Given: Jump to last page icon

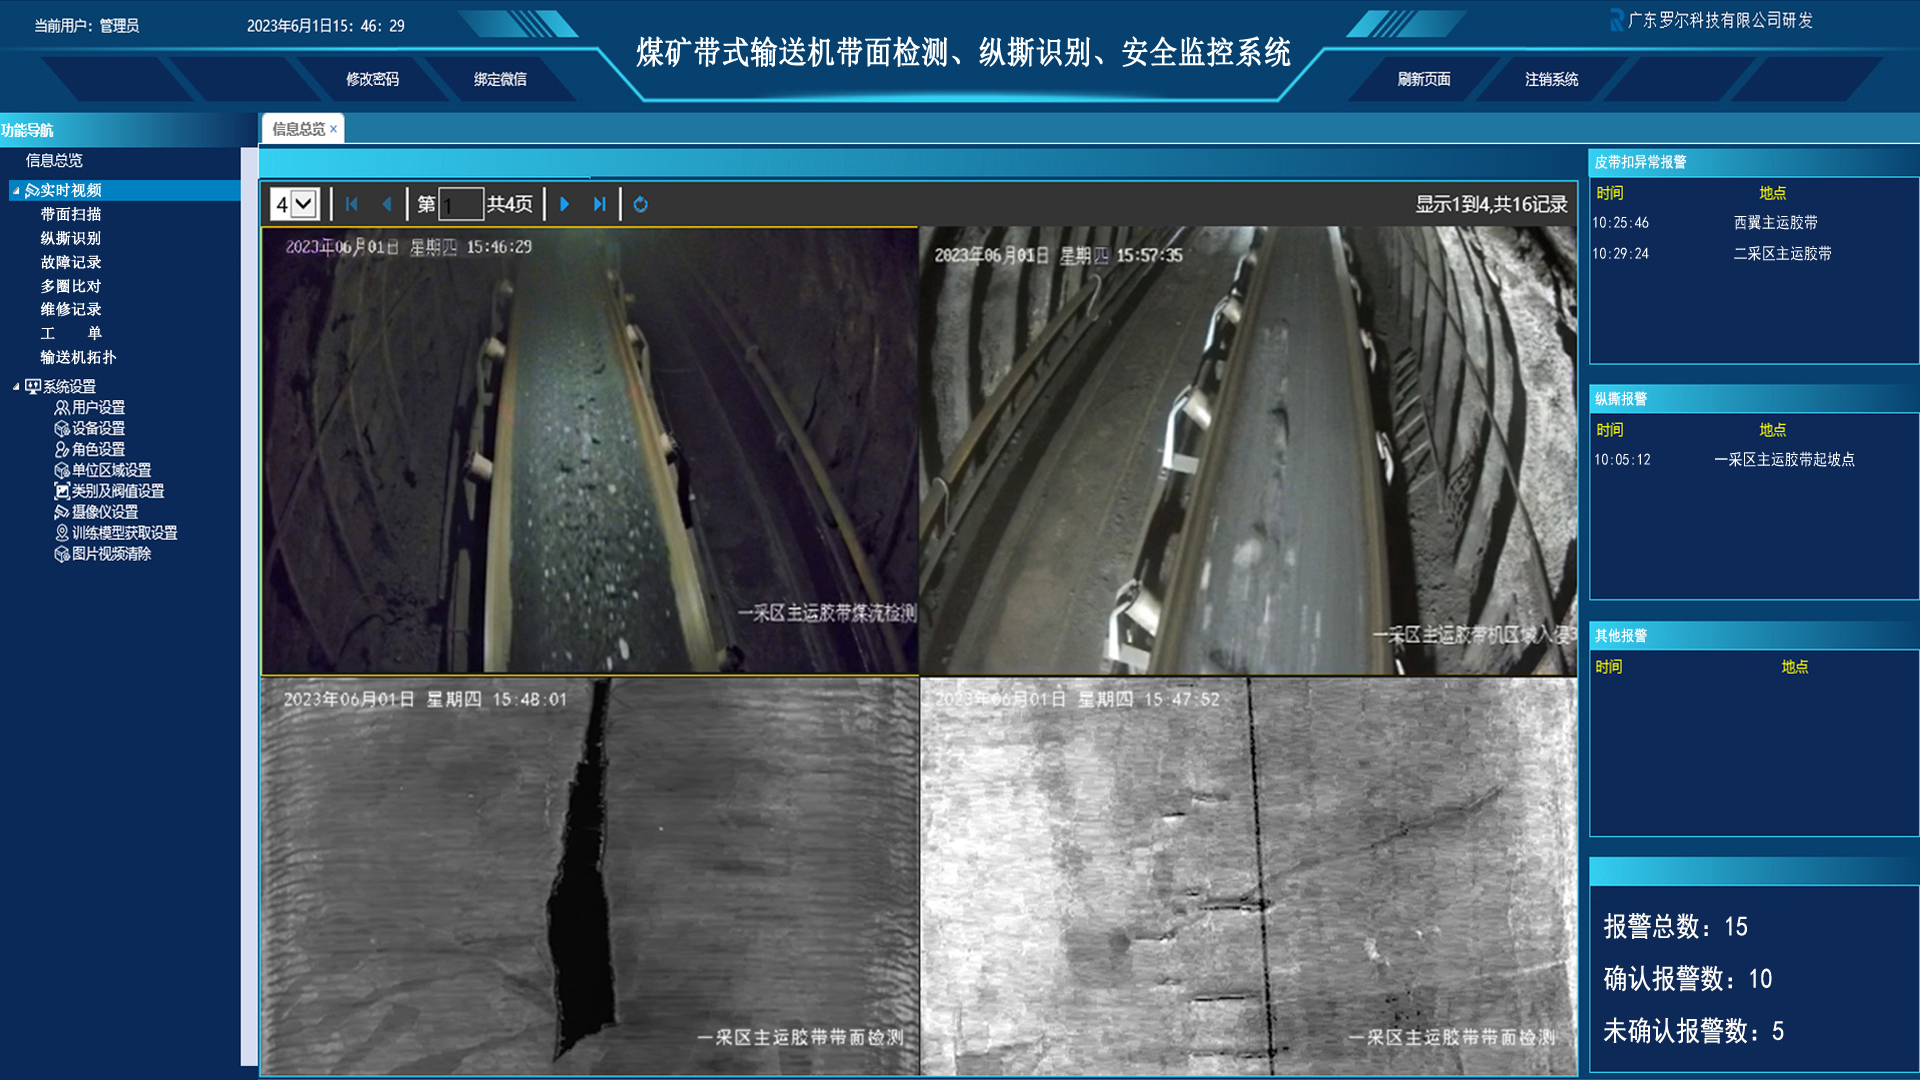Looking at the screenshot, I should click(x=599, y=204).
